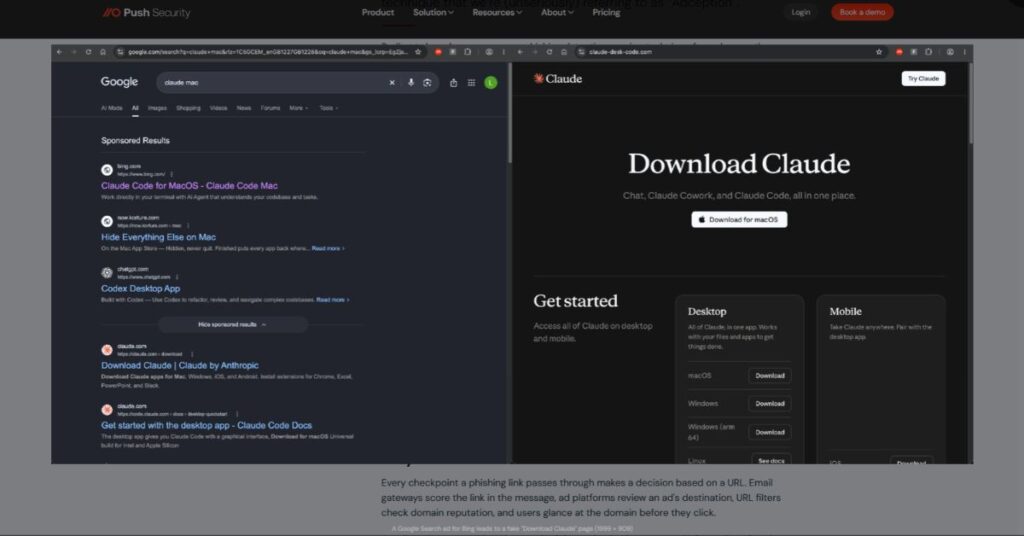This screenshot has height=536, width=1024.
Task: Clear the Google search box with the X icon
Action: point(392,82)
